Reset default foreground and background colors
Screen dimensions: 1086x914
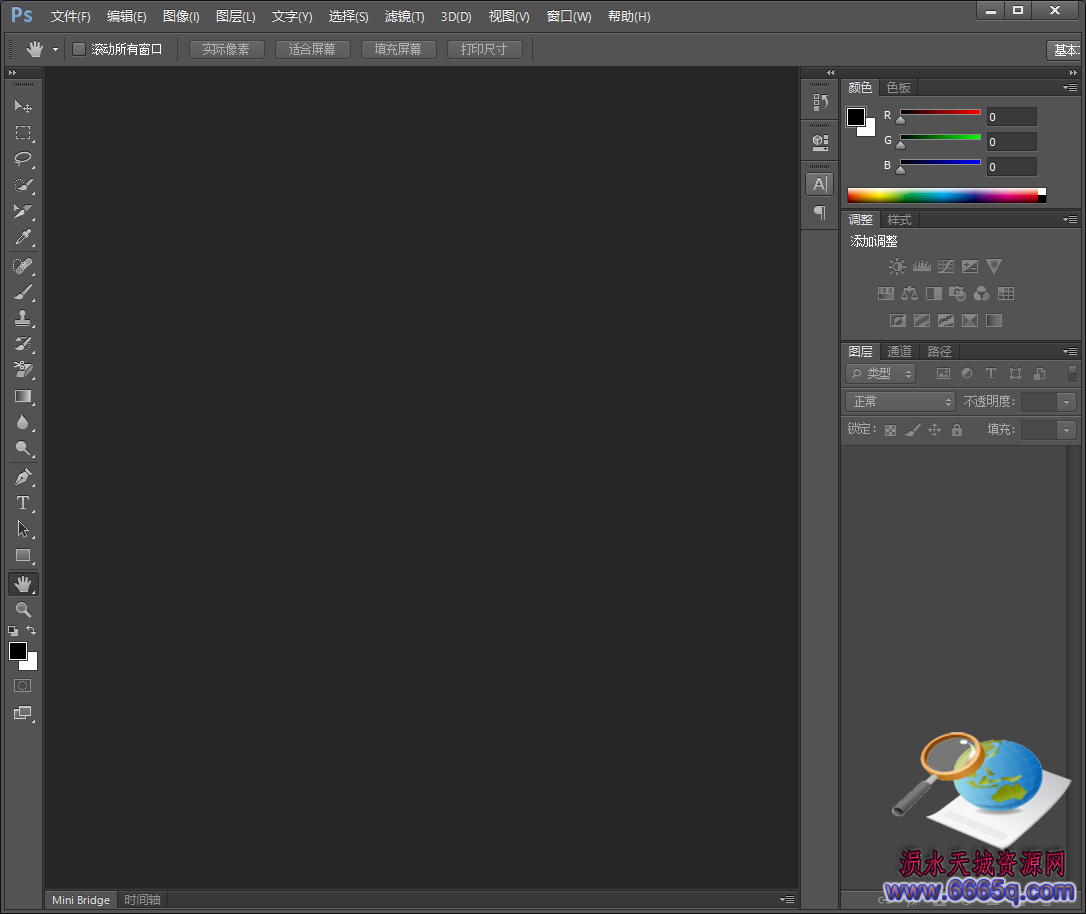pos(13,631)
